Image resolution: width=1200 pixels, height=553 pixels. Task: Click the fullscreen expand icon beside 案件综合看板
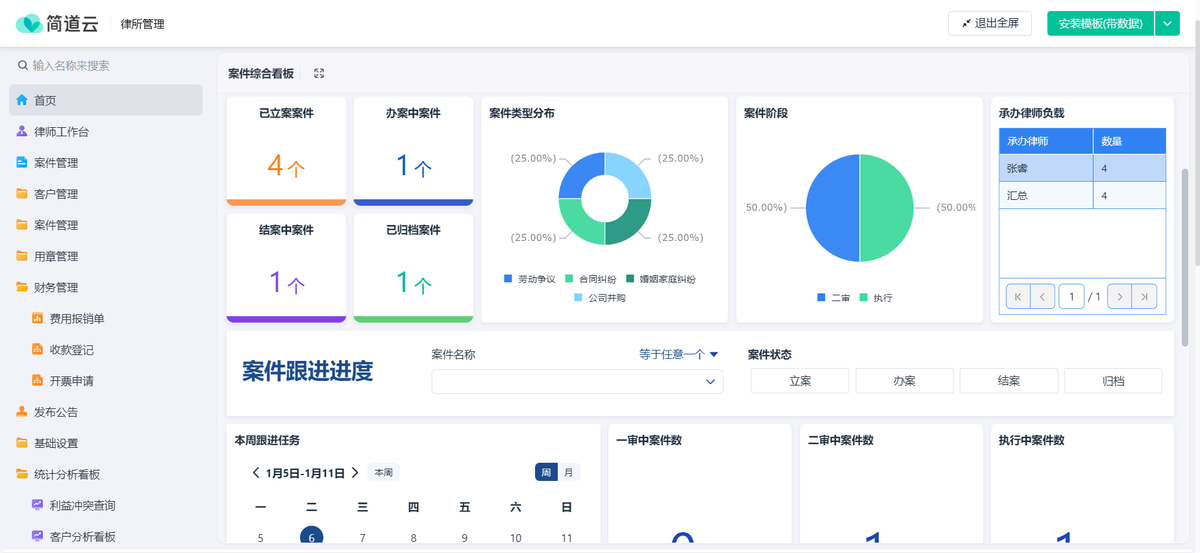319,73
